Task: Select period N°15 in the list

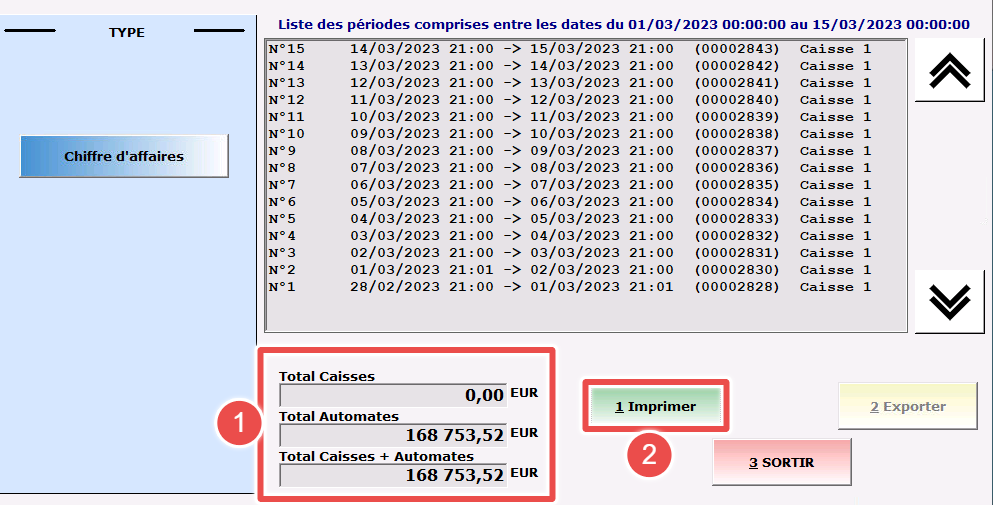Action: pos(570,49)
